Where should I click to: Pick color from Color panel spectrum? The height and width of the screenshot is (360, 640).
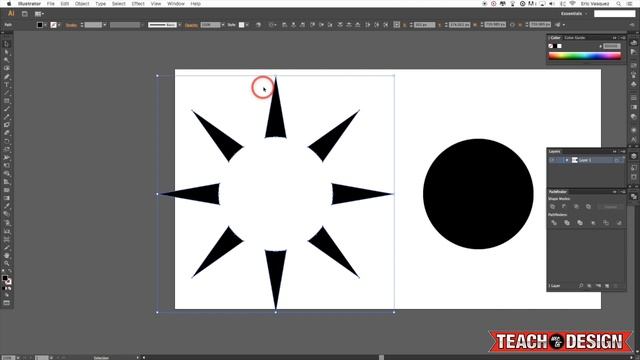pyautogui.click(x=585, y=56)
